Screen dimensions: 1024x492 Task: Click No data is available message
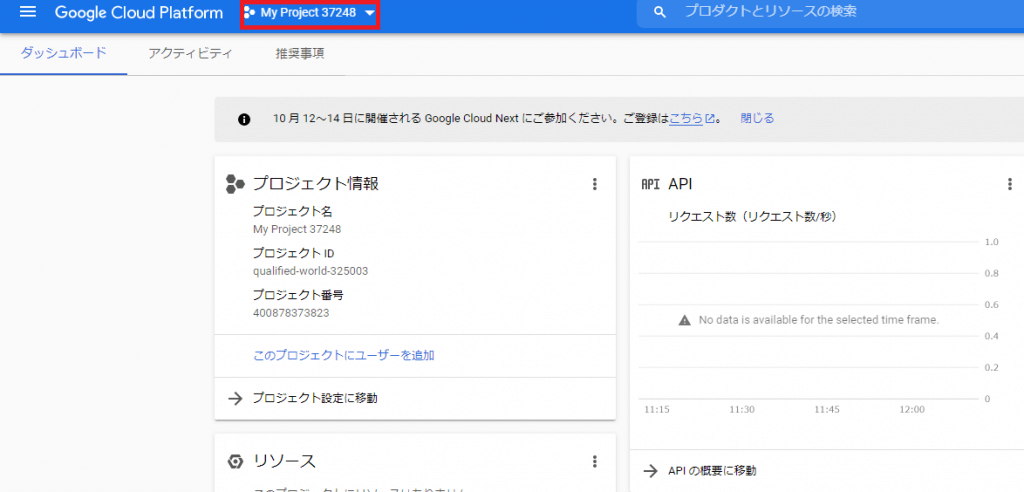click(819, 321)
